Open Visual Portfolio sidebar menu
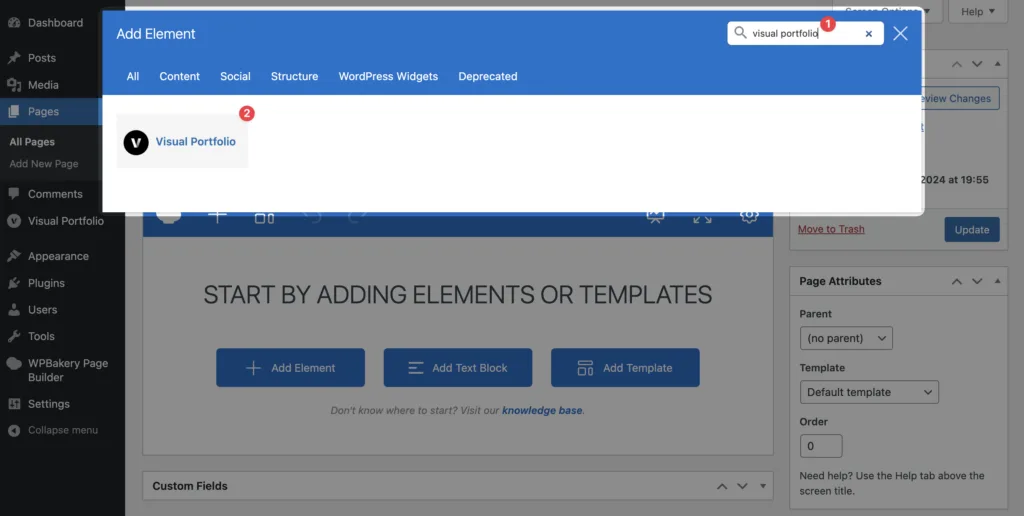This screenshot has width=1024, height=516. (56, 221)
